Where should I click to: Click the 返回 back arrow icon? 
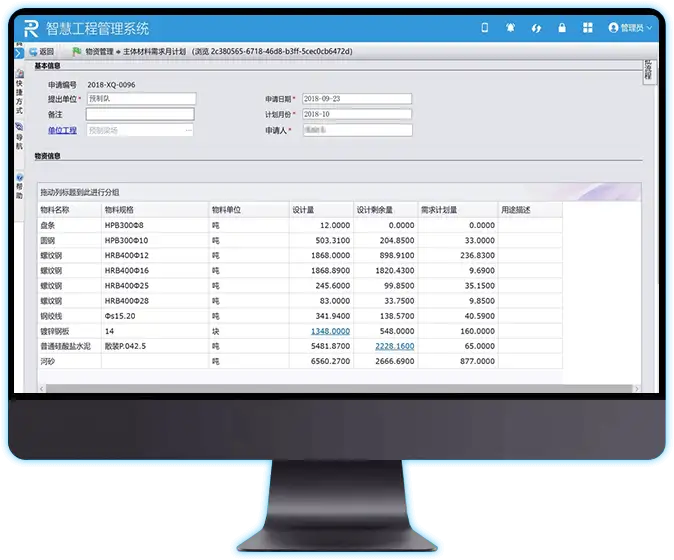pyautogui.click(x=33, y=51)
